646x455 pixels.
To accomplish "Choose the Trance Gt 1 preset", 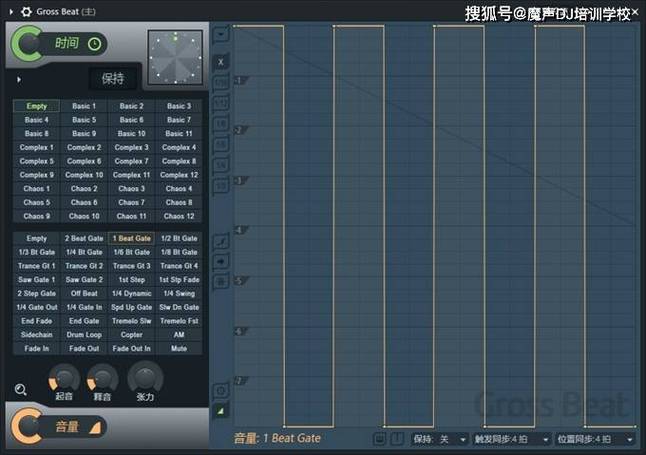I will (37, 266).
